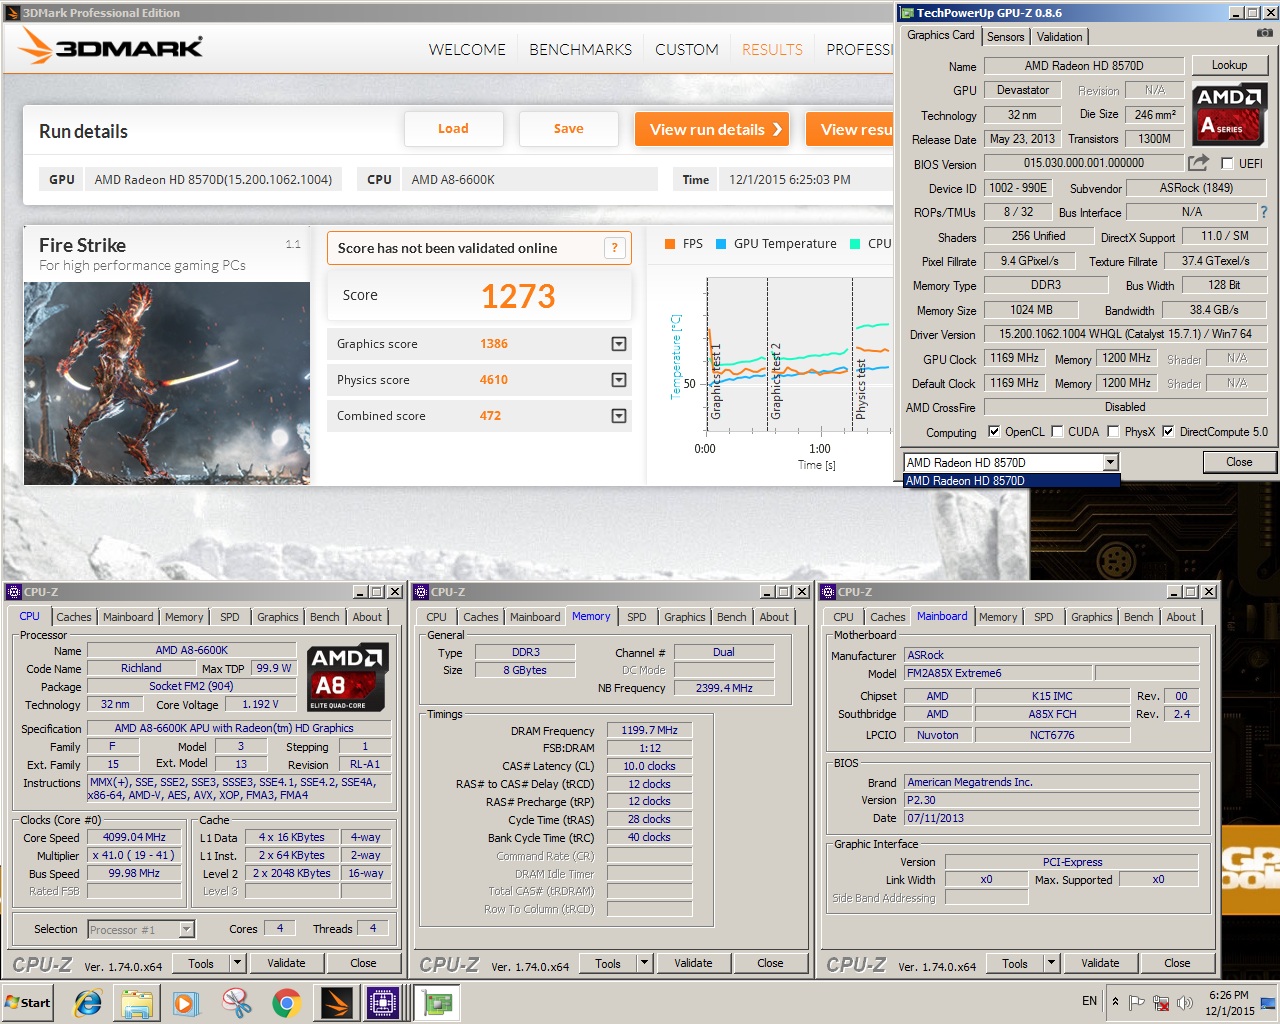
Task: Show hidden tray icons arrow
Action: (1116, 1001)
